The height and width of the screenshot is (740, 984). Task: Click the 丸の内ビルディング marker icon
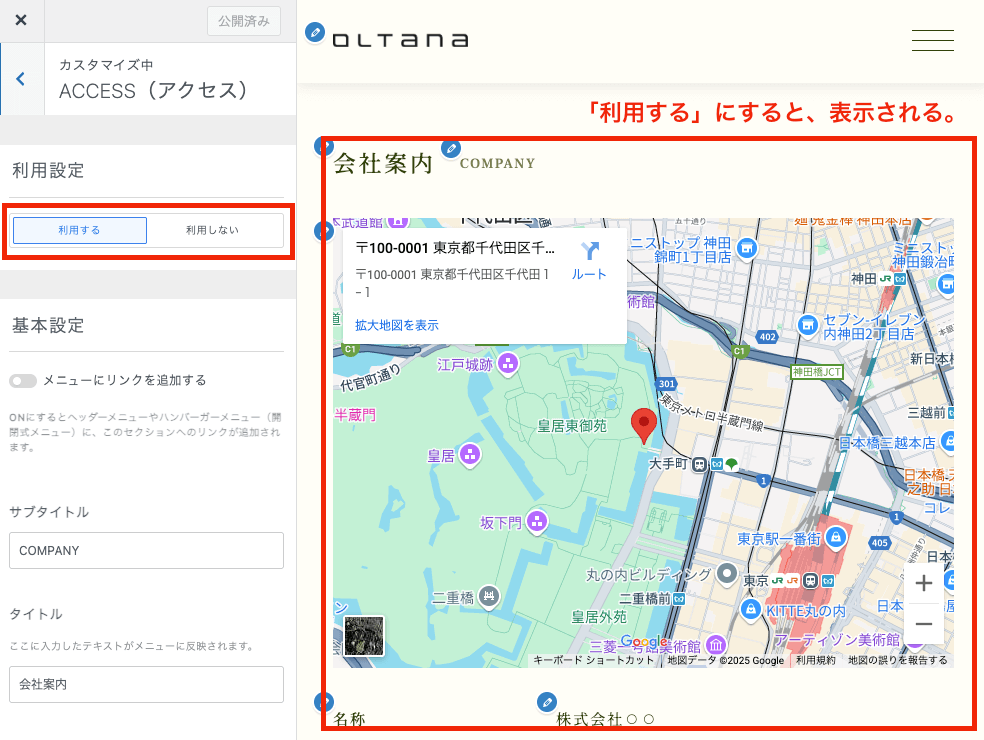pyautogui.click(x=727, y=573)
